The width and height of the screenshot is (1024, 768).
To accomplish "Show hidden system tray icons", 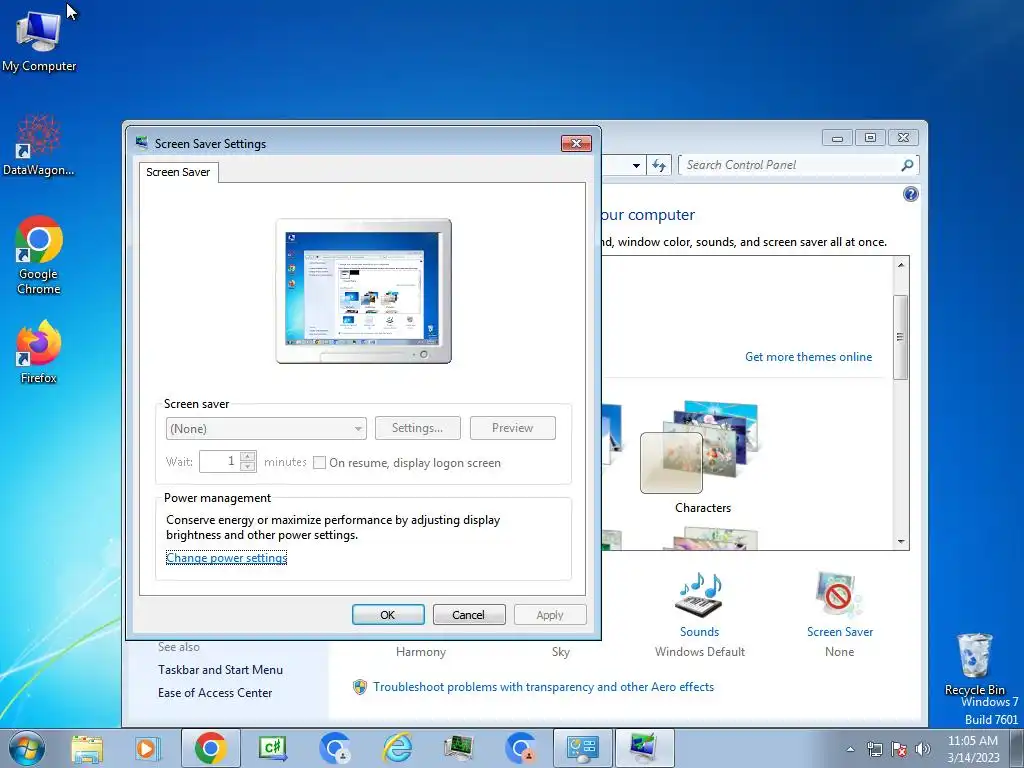I will [x=850, y=749].
